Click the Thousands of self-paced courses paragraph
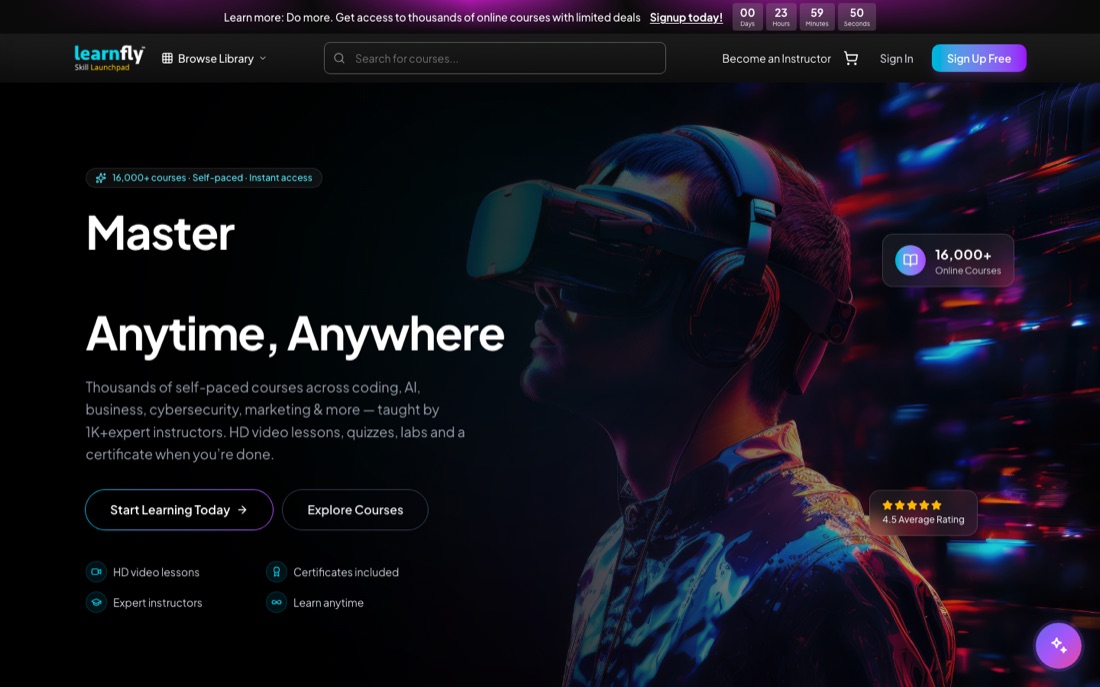 tap(275, 420)
